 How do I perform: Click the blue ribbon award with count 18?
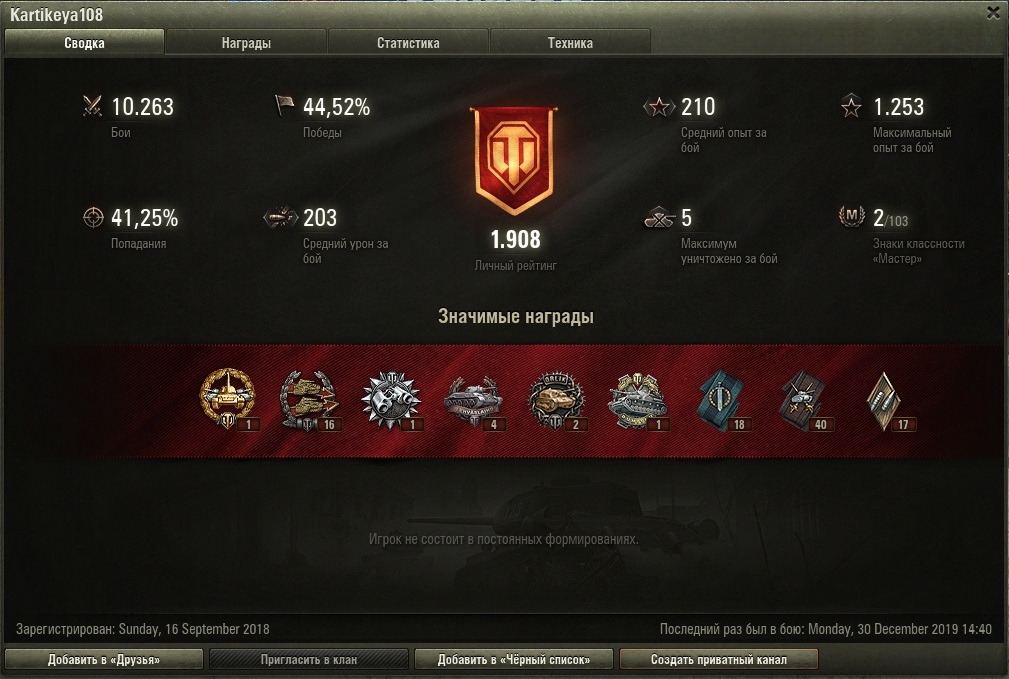721,400
